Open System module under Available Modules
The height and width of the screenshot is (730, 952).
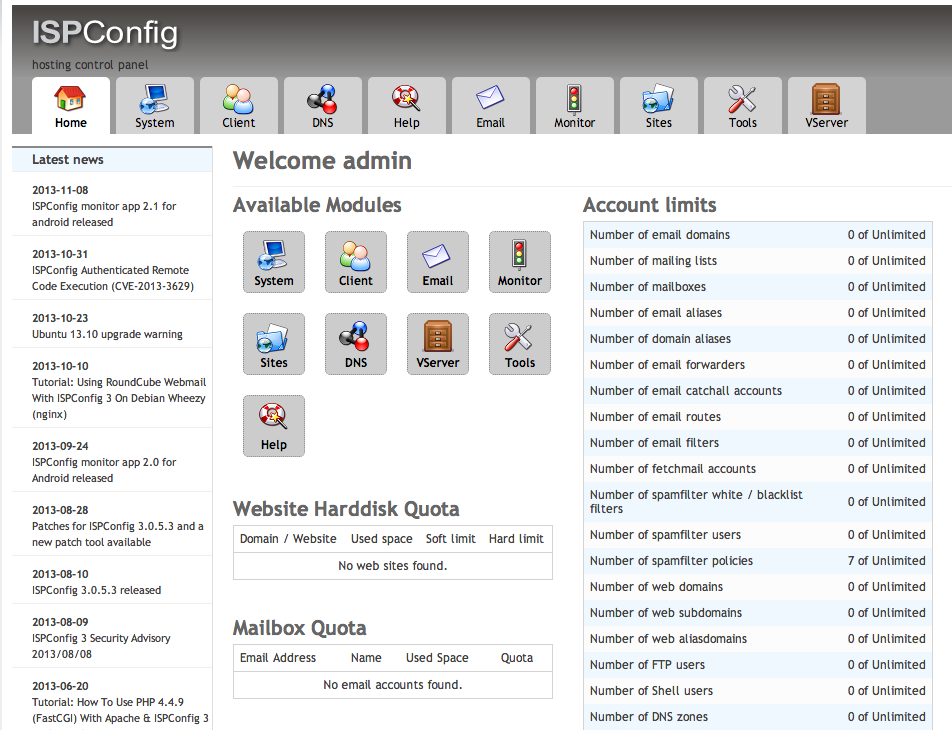[x=274, y=262]
